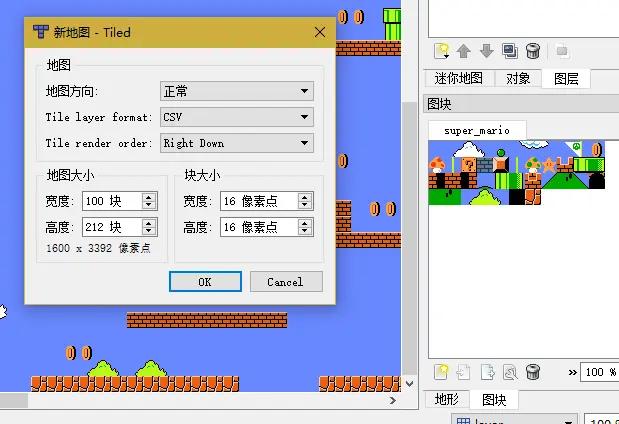The width and height of the screenshot is (619, 424).
Task: Click the greyed layer toggle icon after the trash icon
Action: click(x=562, y=51)
